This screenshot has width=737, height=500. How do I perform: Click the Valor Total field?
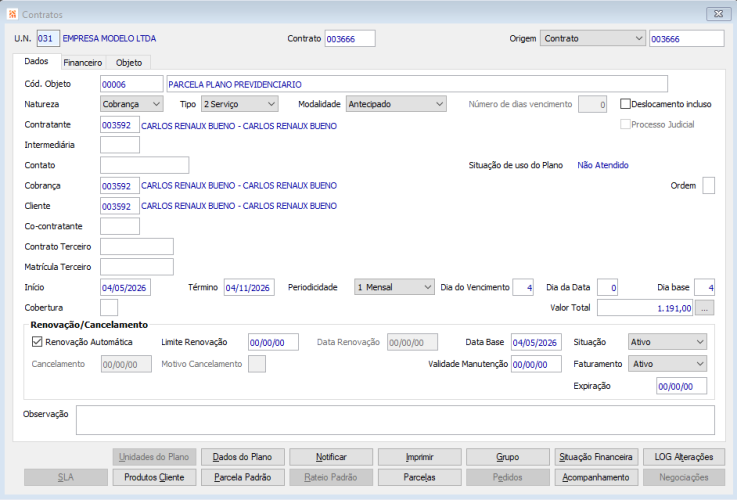[x=645, y=308]
